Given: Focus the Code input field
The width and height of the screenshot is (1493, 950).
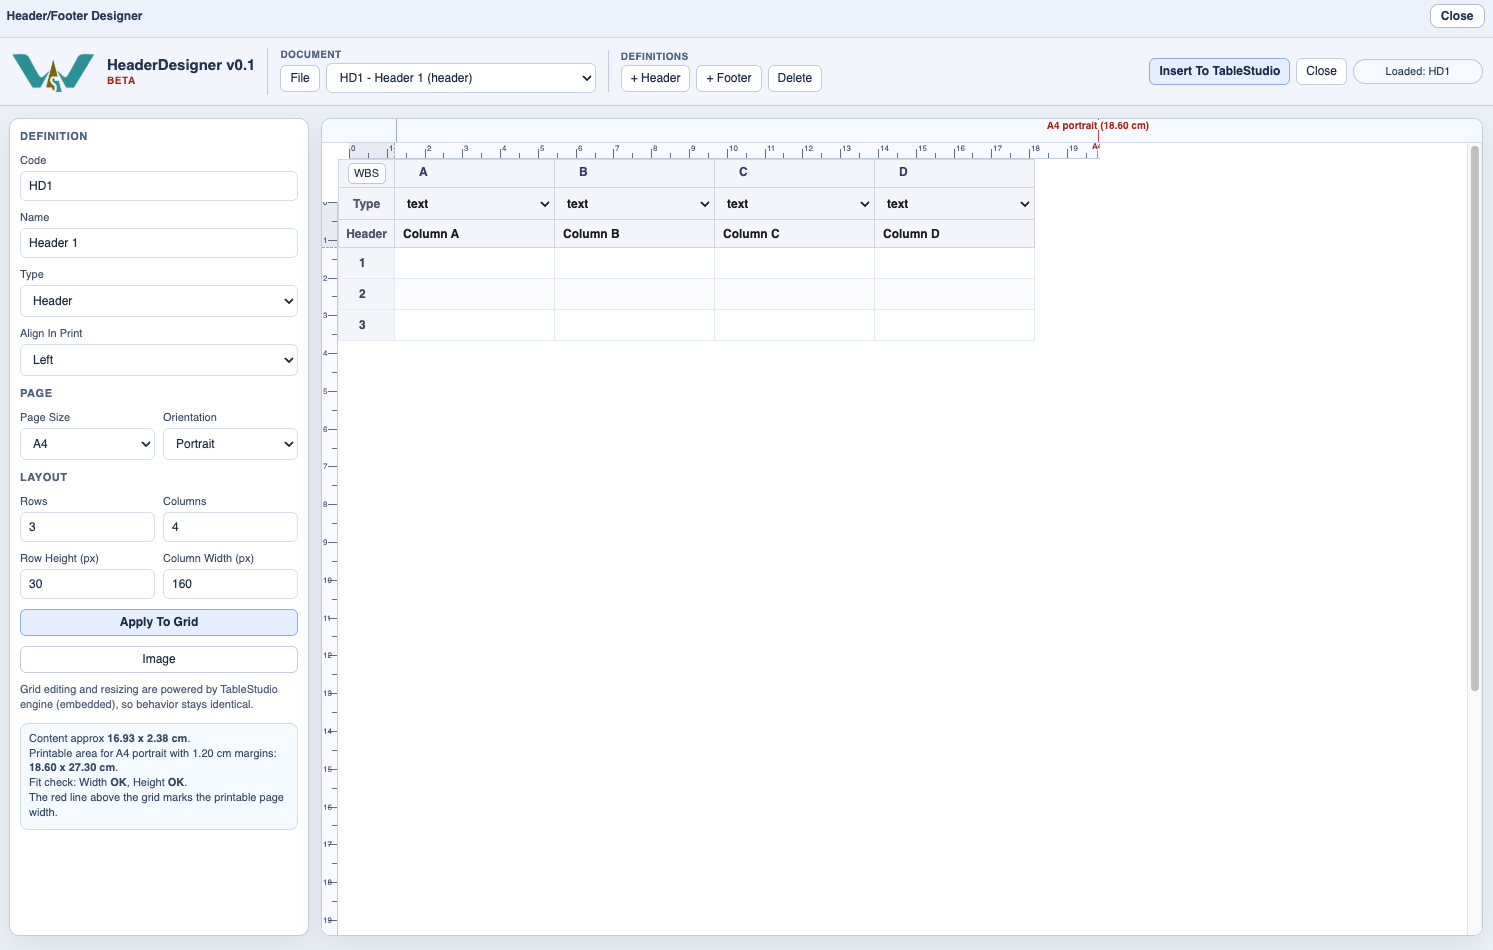Looking at the screenshot, I should (x=159, y=186).
